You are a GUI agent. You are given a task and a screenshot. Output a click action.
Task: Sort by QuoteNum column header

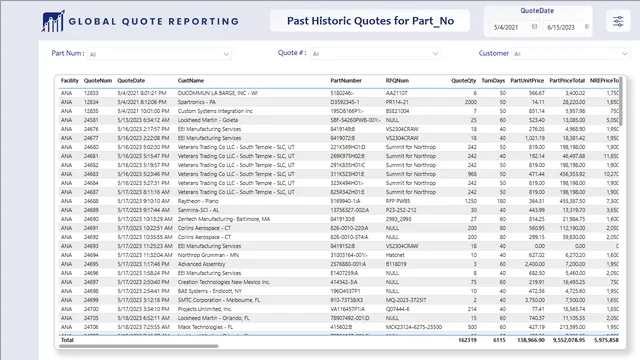tap(98, 81)
